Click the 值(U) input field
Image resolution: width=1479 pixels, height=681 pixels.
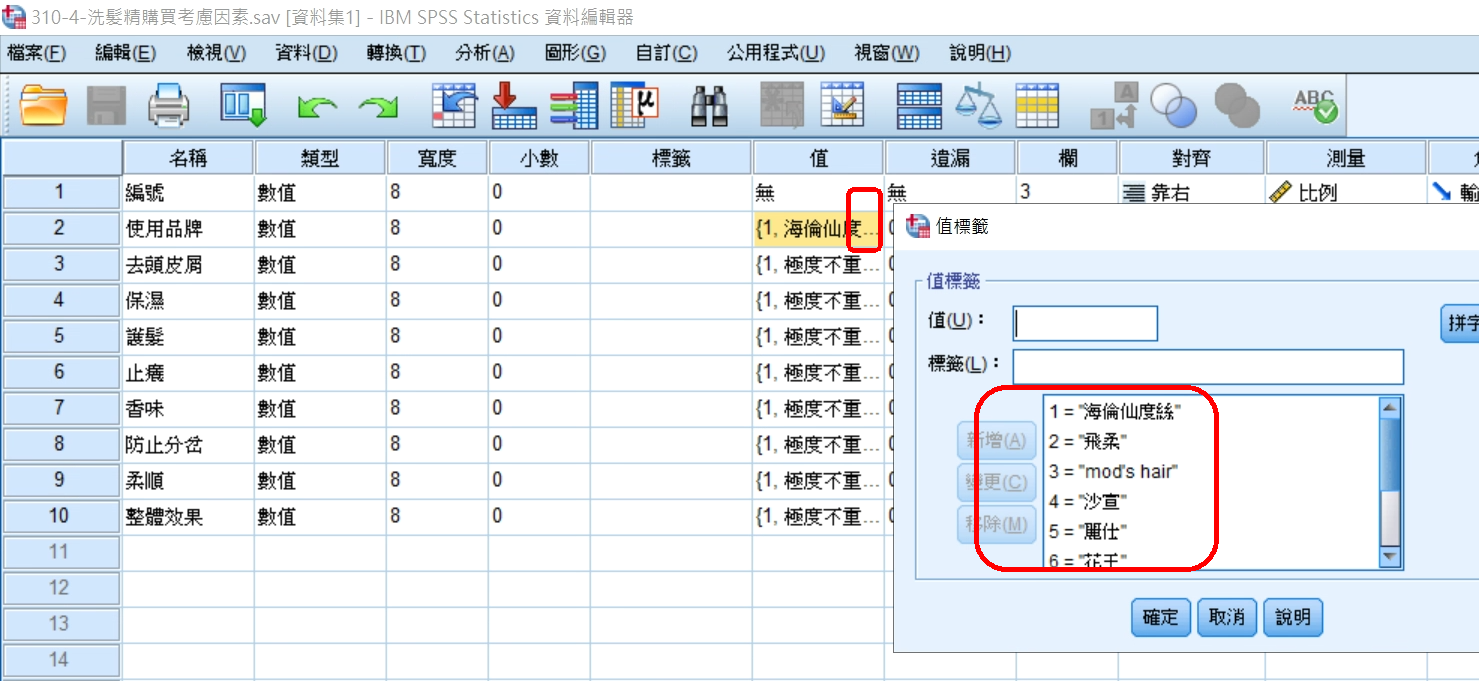(x=1085, y=323)
